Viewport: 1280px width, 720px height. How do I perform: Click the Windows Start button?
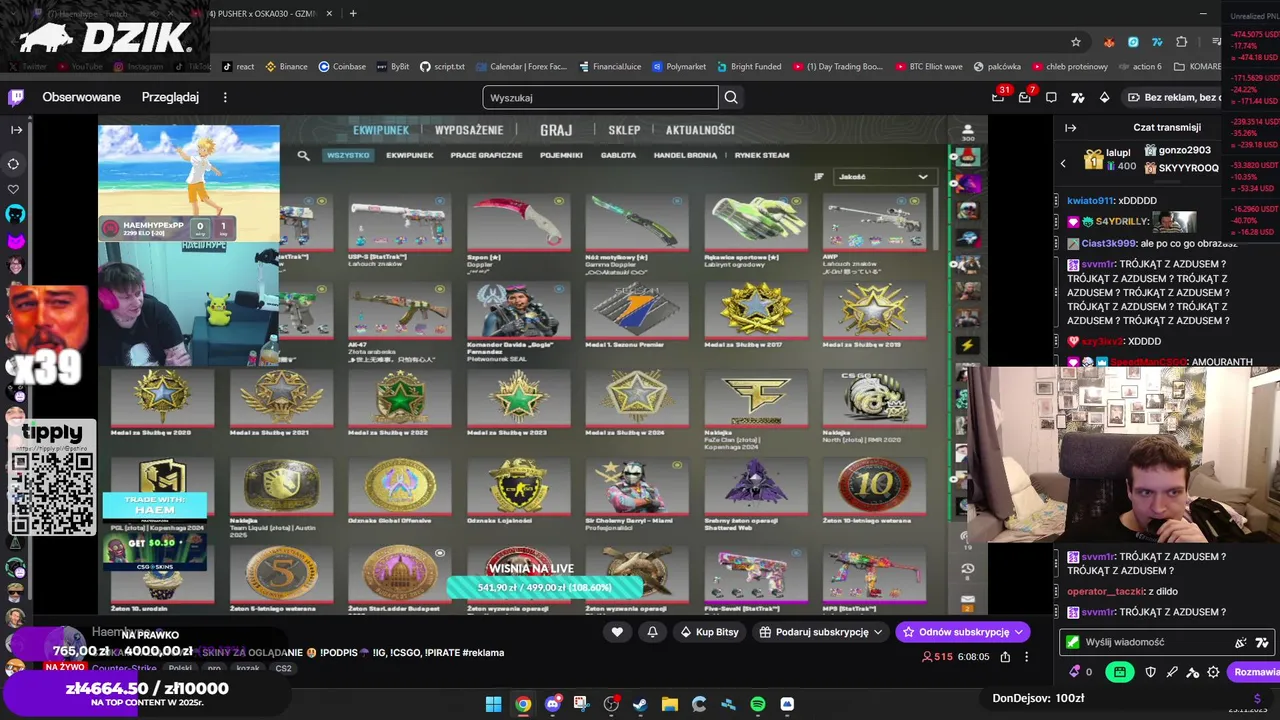(493, 704)
